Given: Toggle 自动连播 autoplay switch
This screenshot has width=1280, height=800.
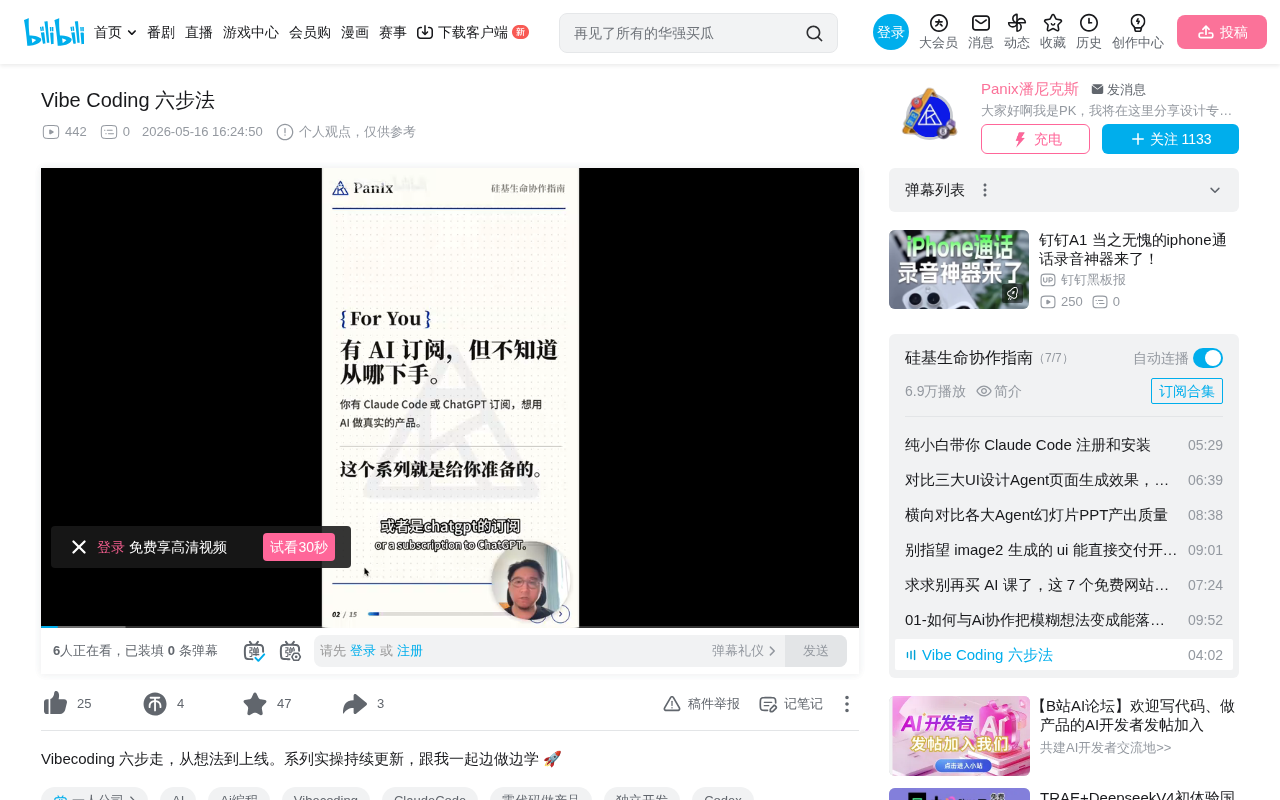Looking at the screenshot, I should [1208, 358].
